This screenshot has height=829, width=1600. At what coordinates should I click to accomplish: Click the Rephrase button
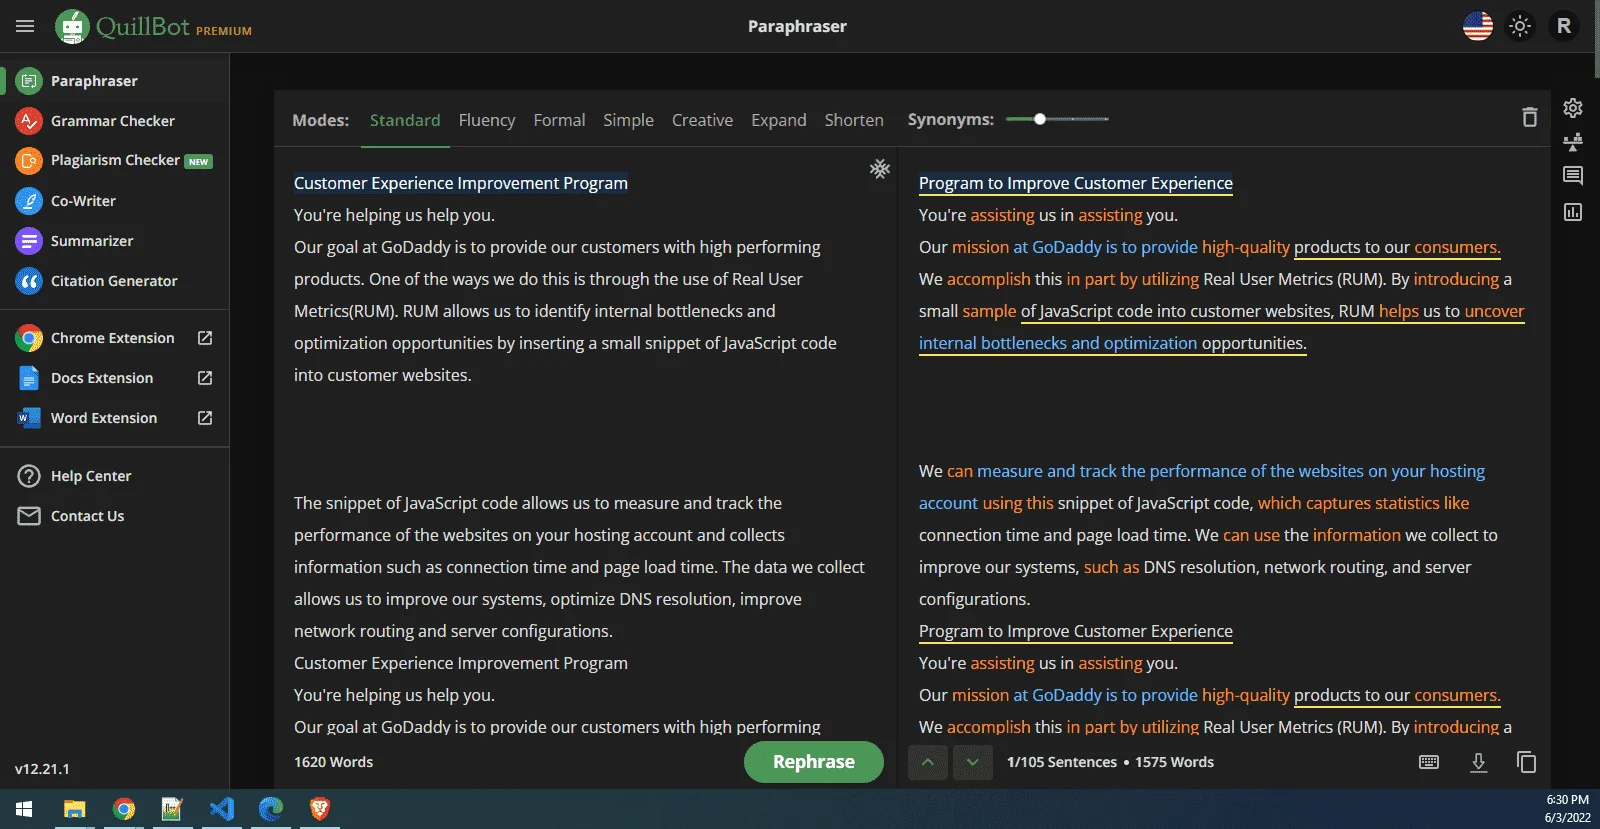[814, 762]
